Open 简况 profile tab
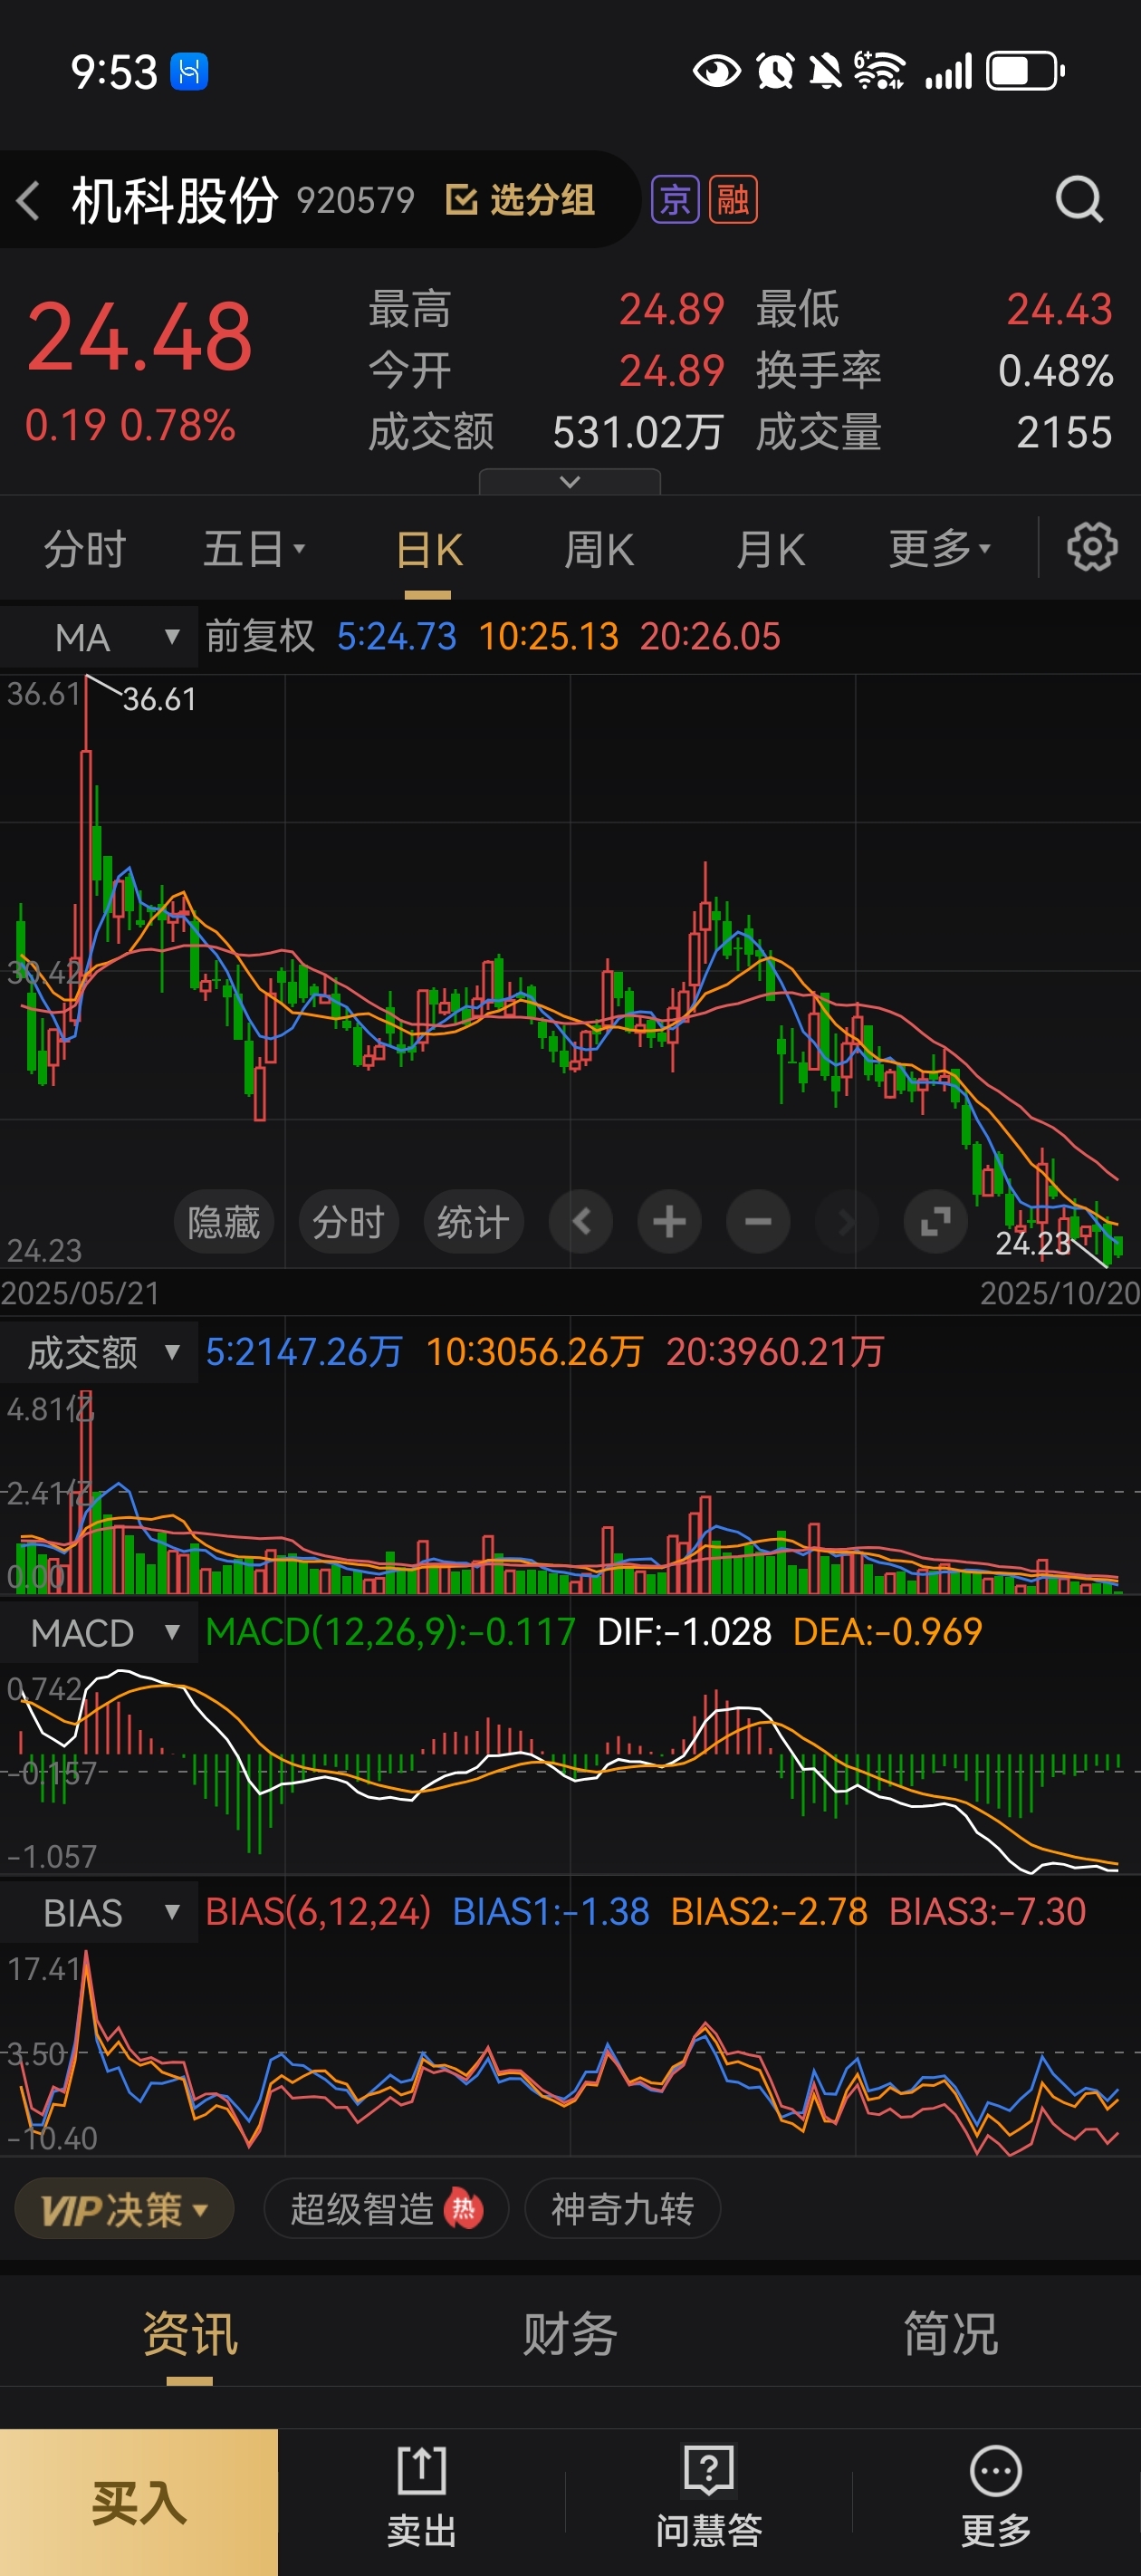 point(950,2334)
